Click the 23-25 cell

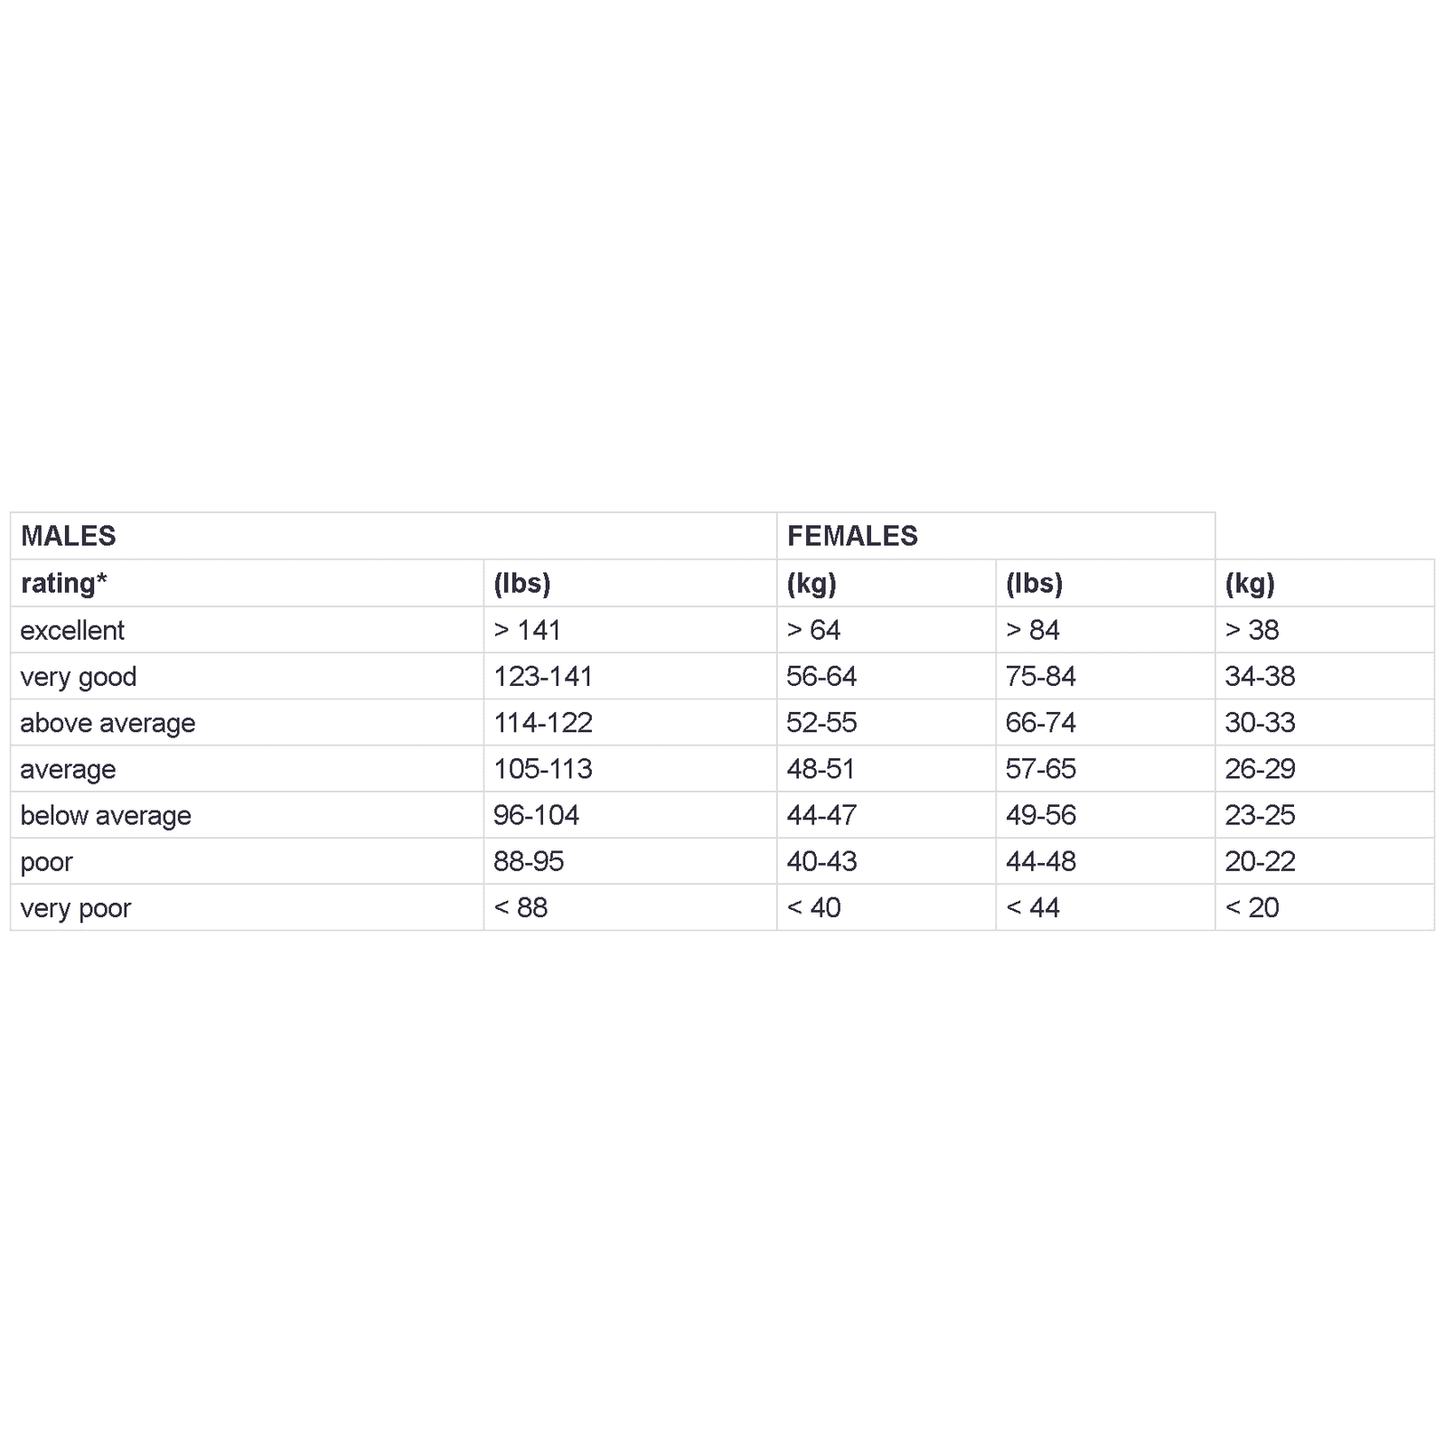tap(1260, 816)
